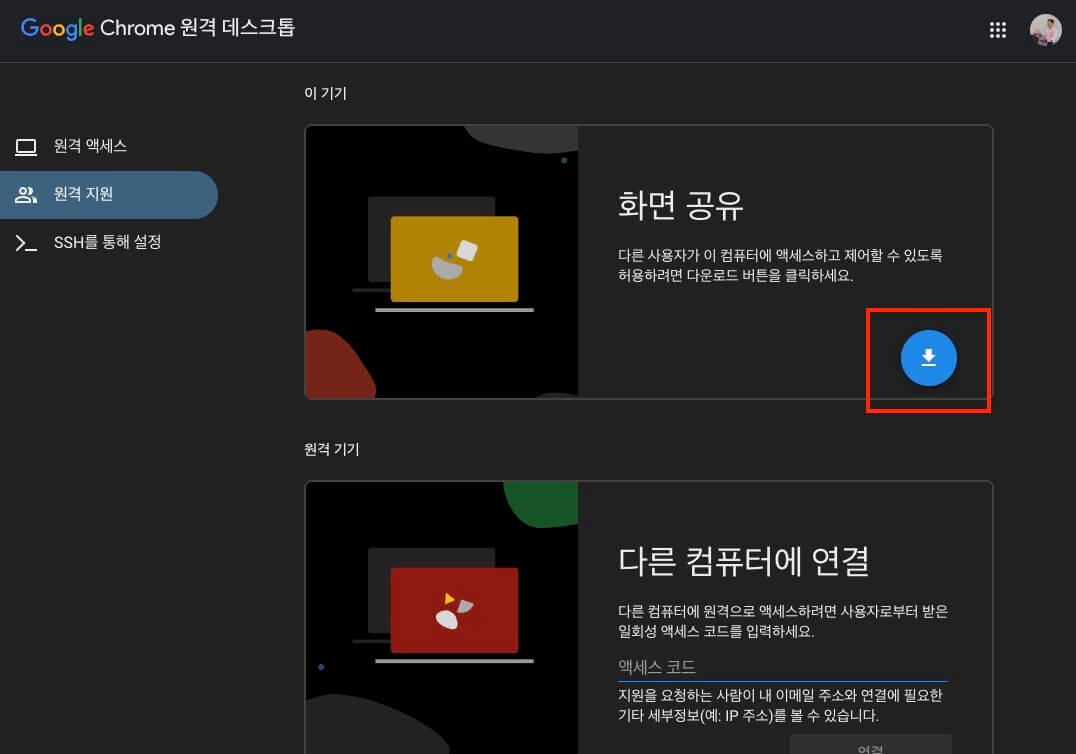Click the Google Chrome 원격 데스크톱 logo

[158, 28]
